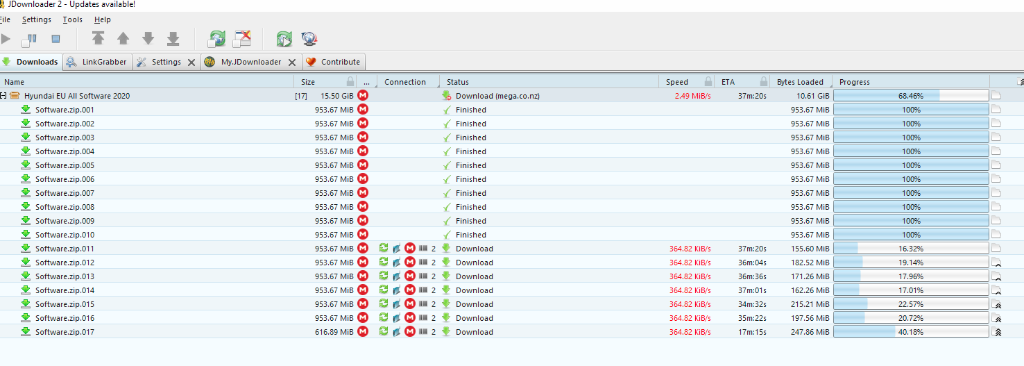Move selection to top arrow icon

pos(98,39)
